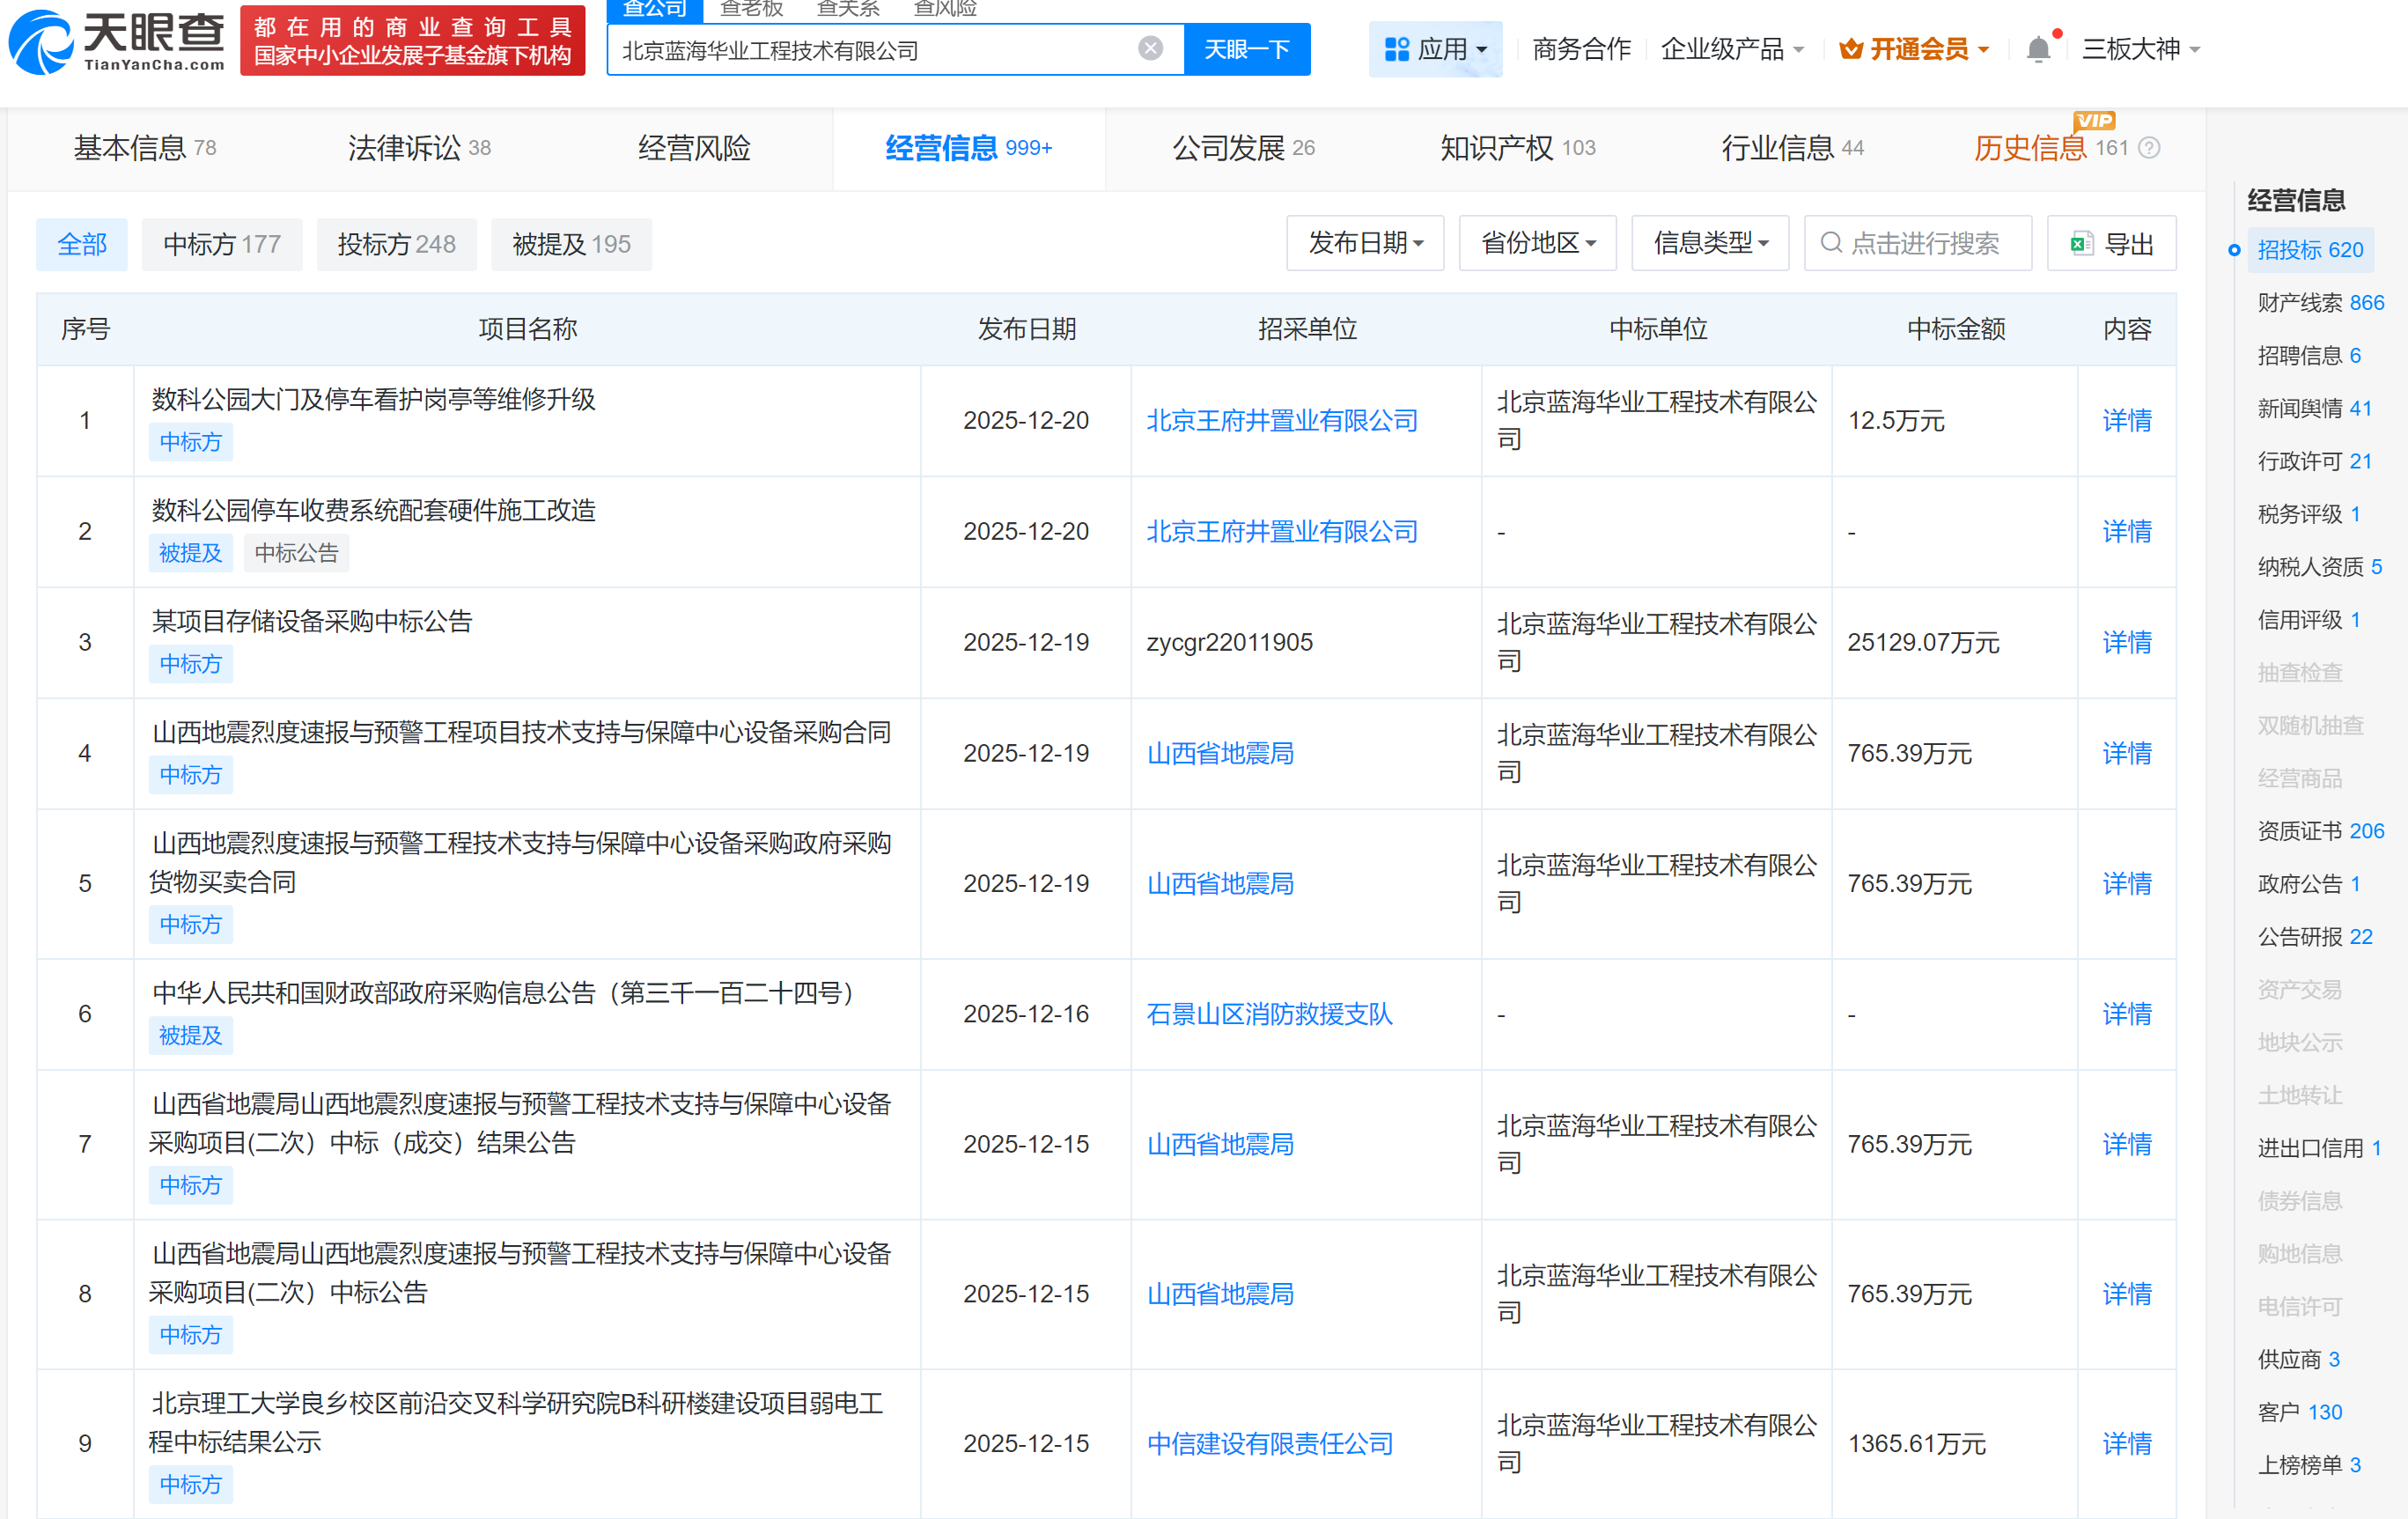The height and width of the screenshot is (1519, 2408).
Task: Click the company name search field
Action: [870, 50]
